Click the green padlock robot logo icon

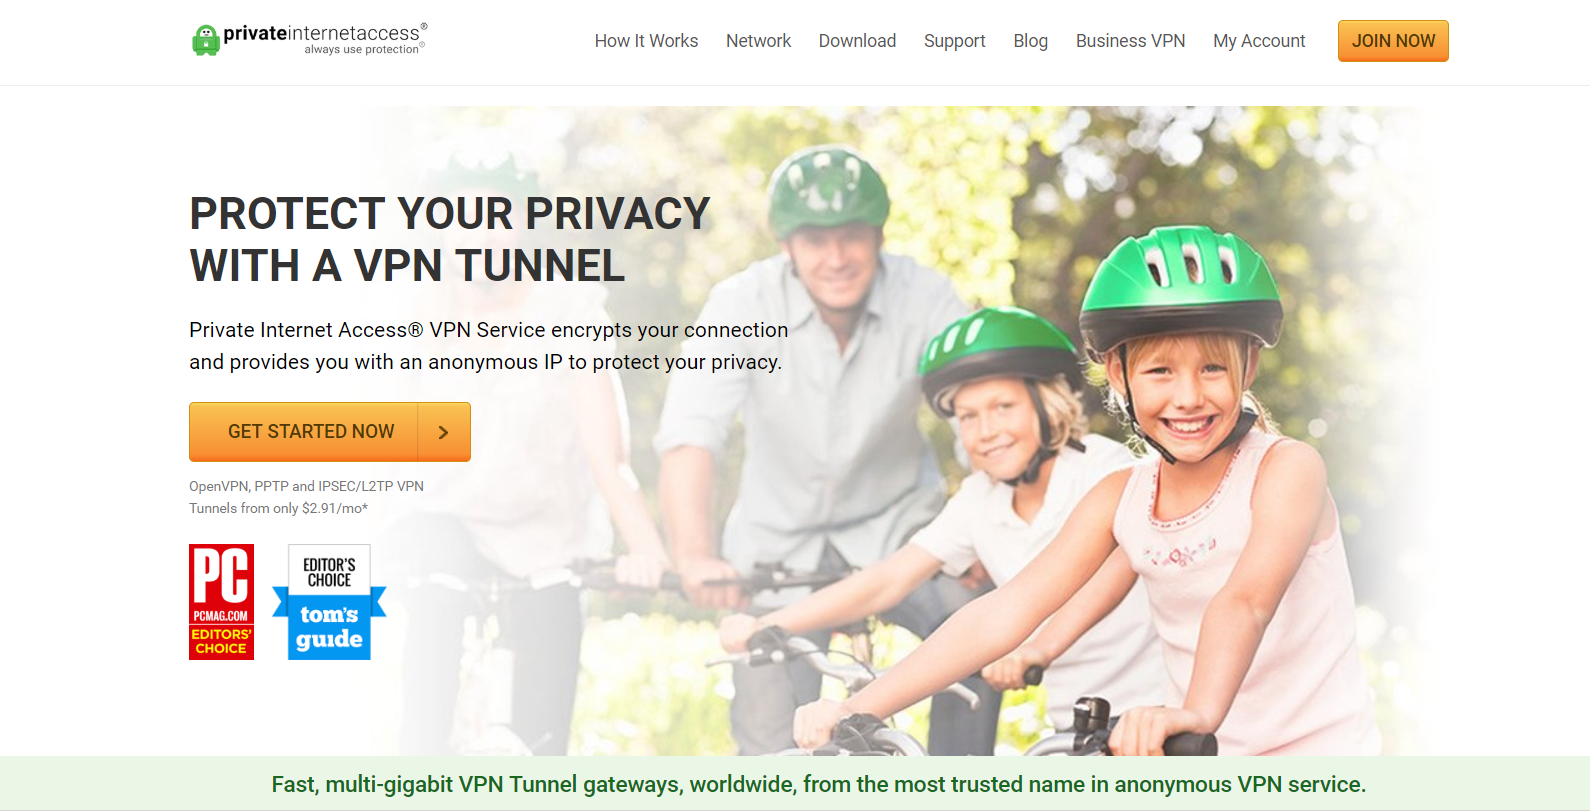point(206,40)
